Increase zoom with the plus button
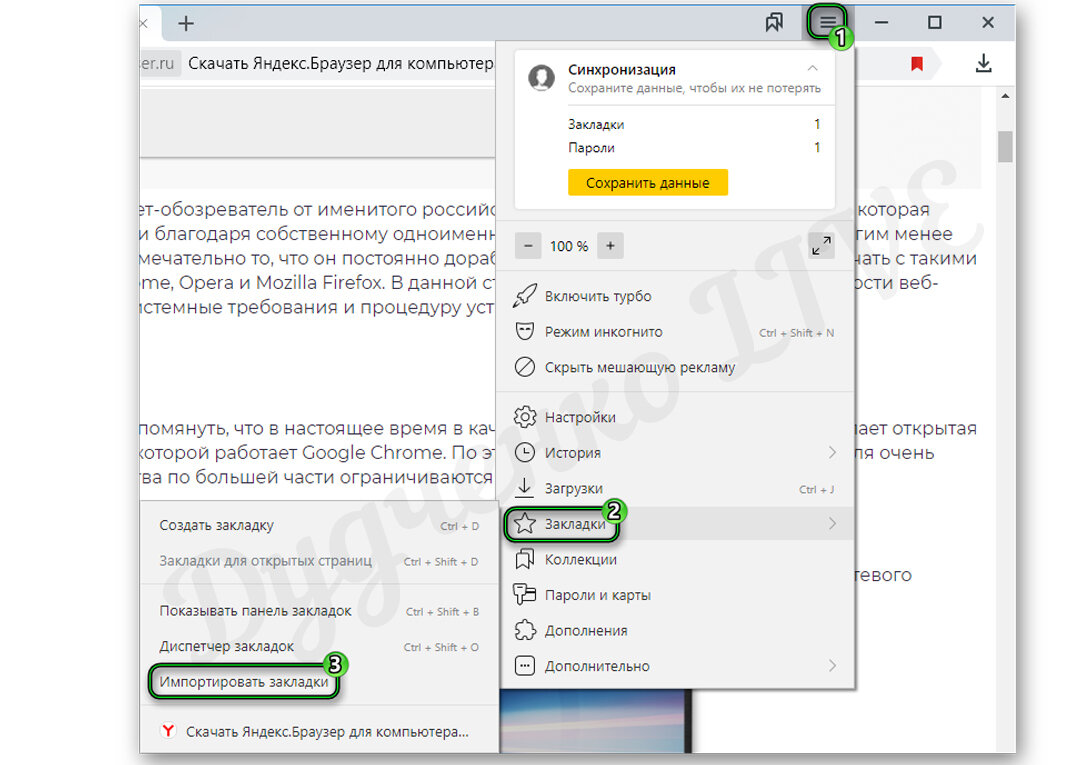This screenshot has height=765, width=1089. 610,246
